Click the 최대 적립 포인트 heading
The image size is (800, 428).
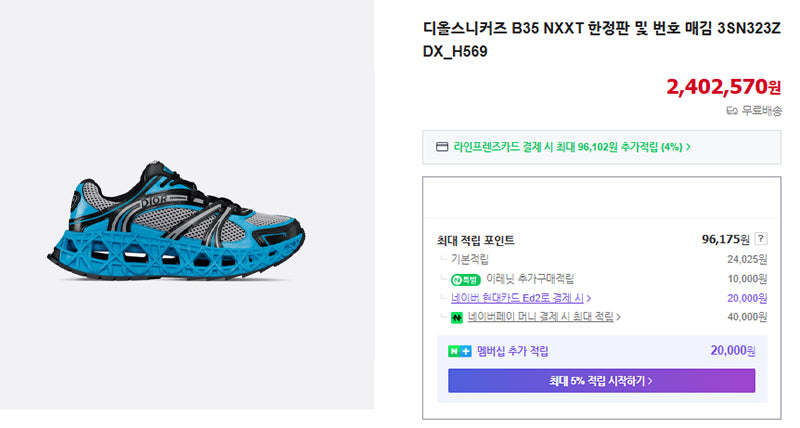[476, 240]
